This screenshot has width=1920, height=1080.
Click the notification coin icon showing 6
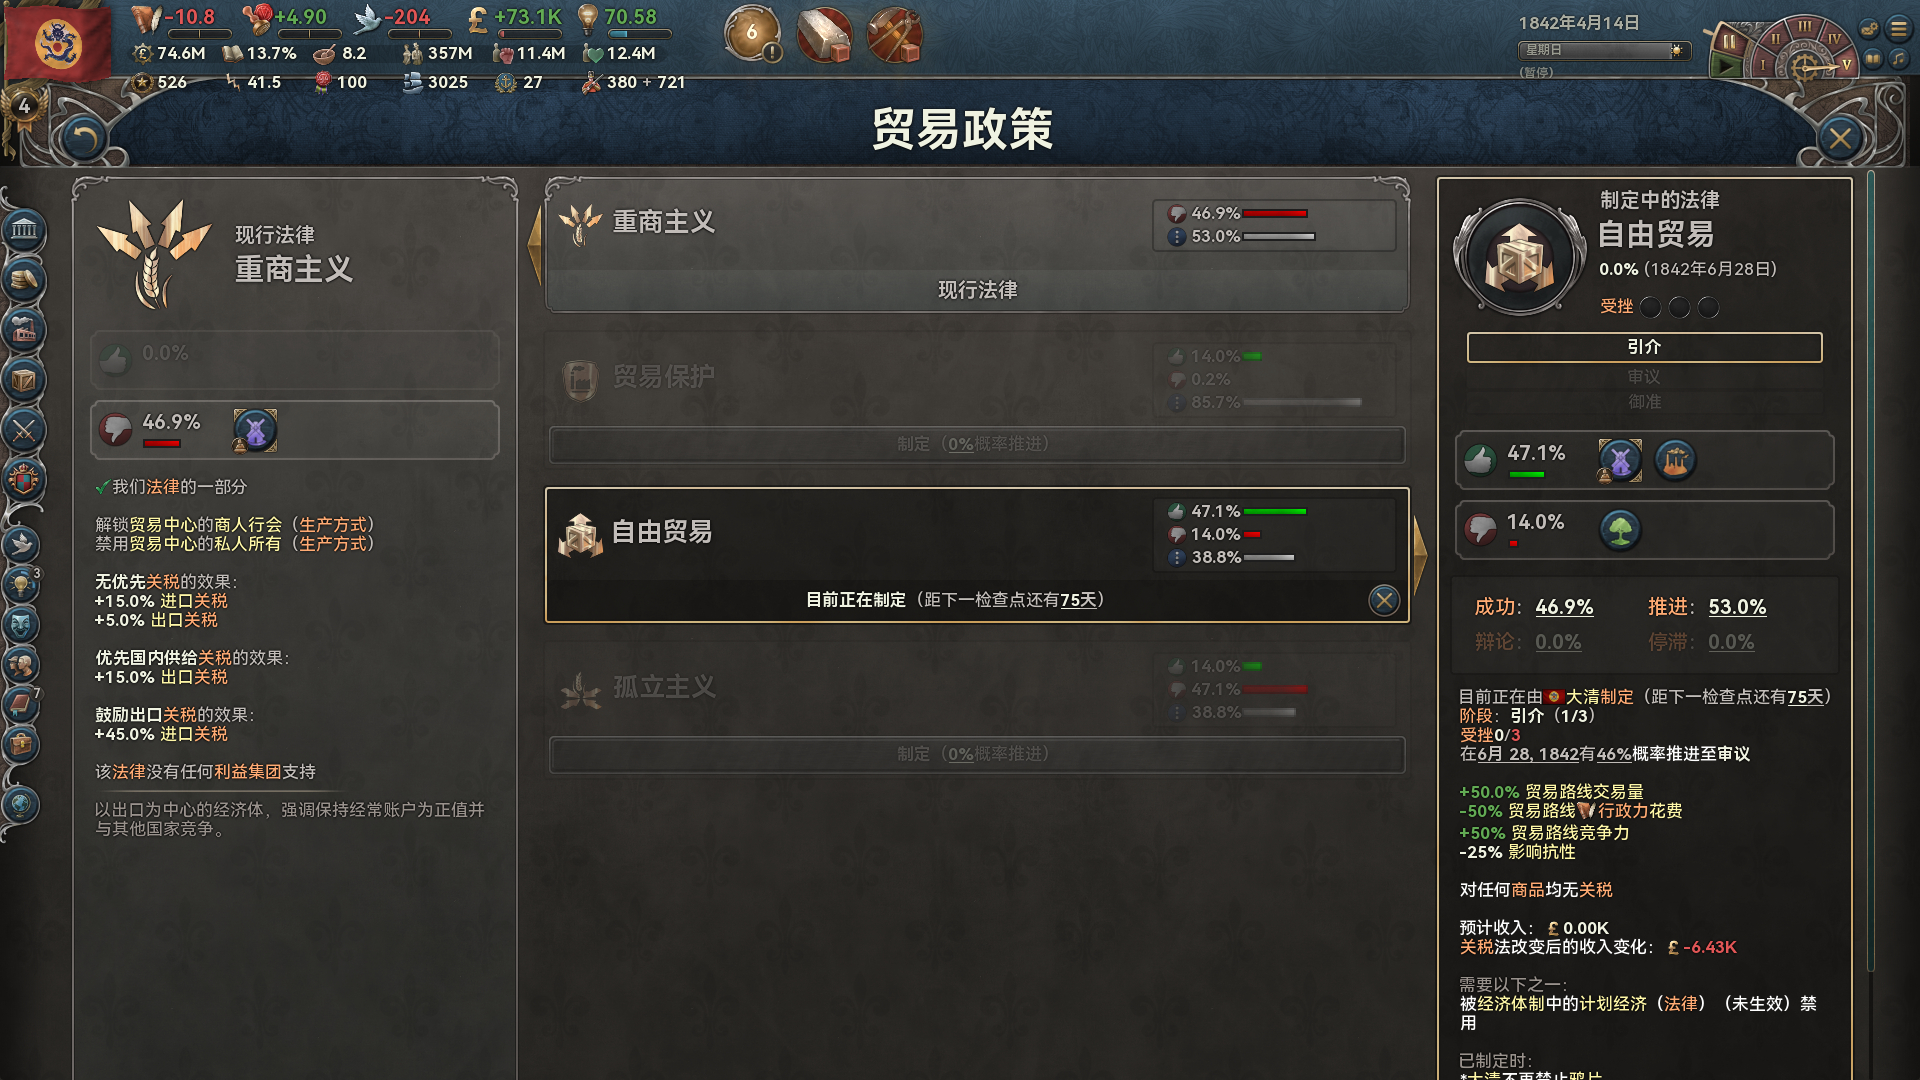[752, 33]
